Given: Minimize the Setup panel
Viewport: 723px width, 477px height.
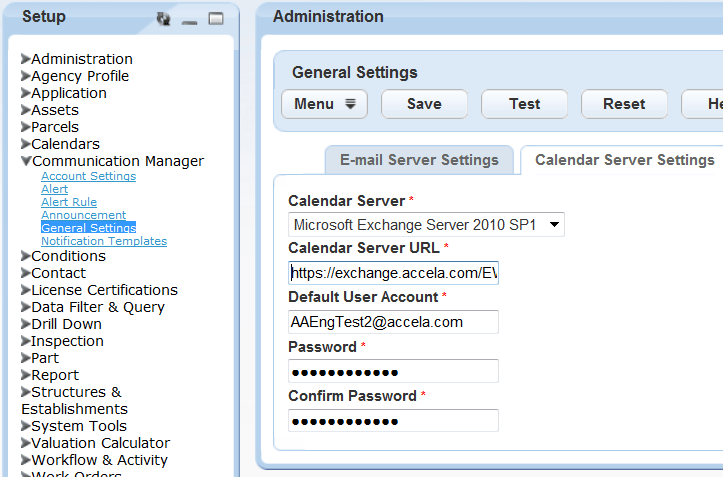Looking at the screenshot, I should [190, 18].
